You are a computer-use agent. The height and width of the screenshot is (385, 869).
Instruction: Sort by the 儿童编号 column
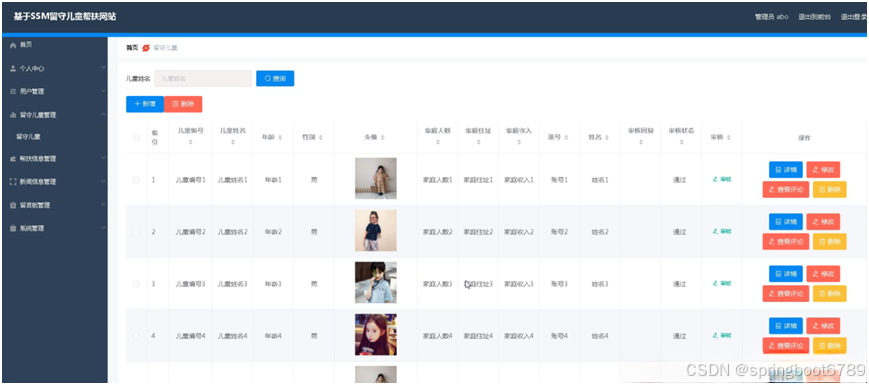point(190,143)
